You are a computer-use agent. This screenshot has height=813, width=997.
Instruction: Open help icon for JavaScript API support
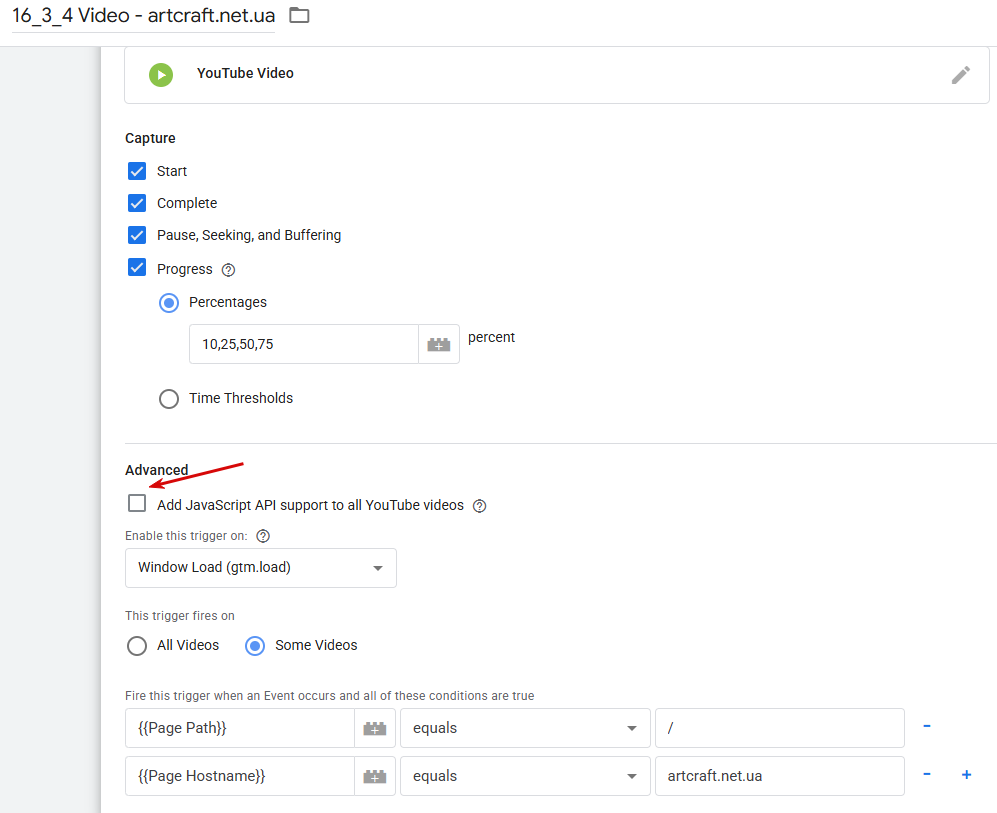[x=480, y=506]
